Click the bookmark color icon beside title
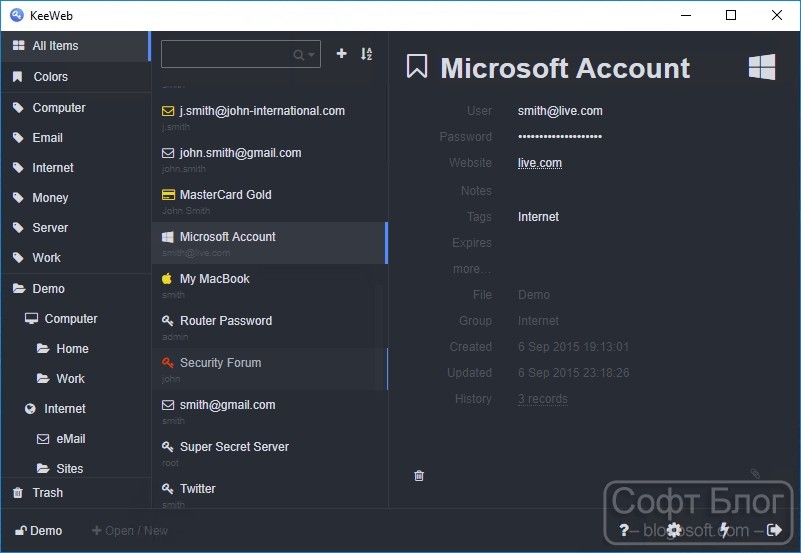Image resolution: width=801 pixels, height=553 pixels. pyautogui.click(x=417, y=67)
